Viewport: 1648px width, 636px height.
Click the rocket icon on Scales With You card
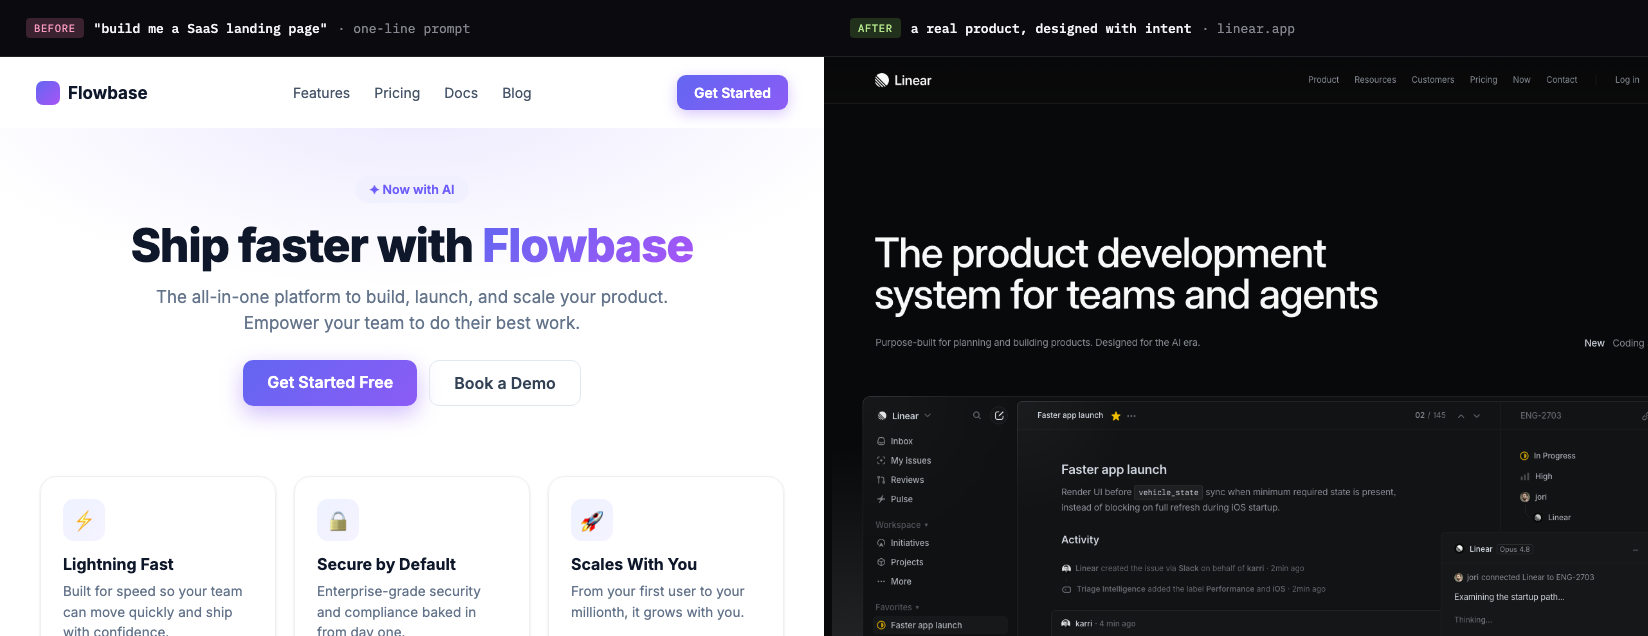(592, 520)
